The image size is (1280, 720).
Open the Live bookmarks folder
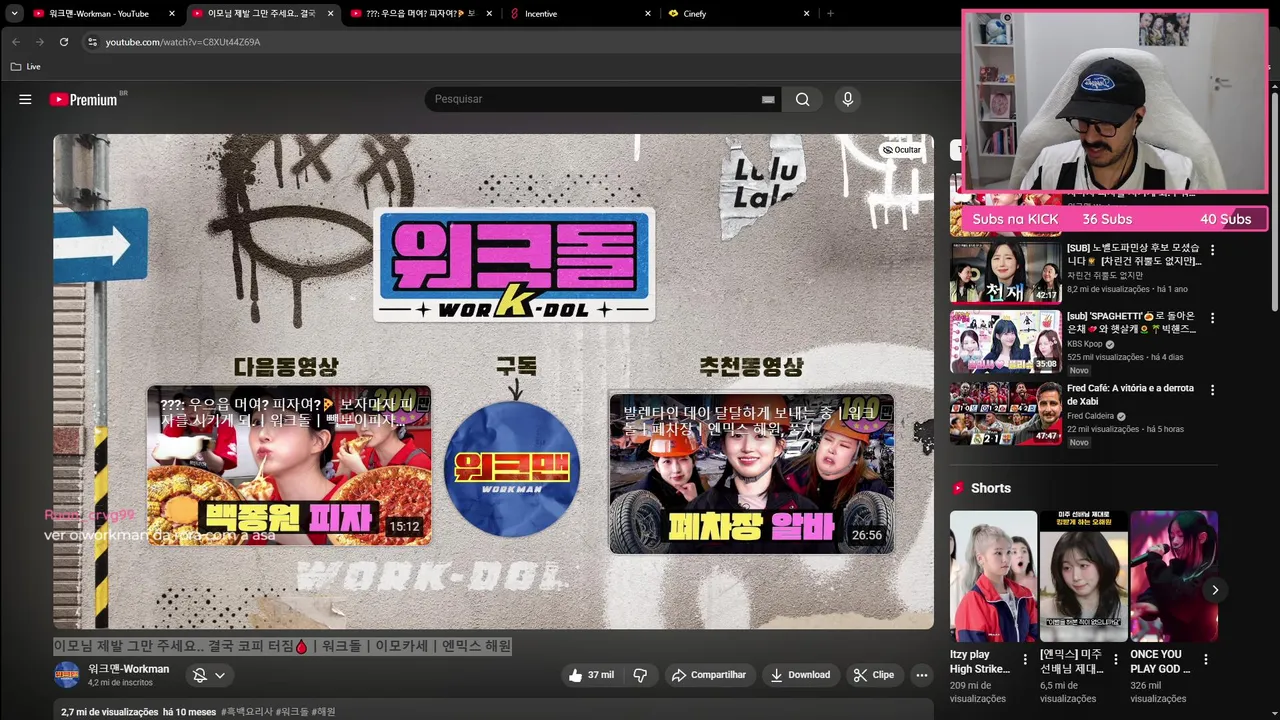(x=26, y=67)
